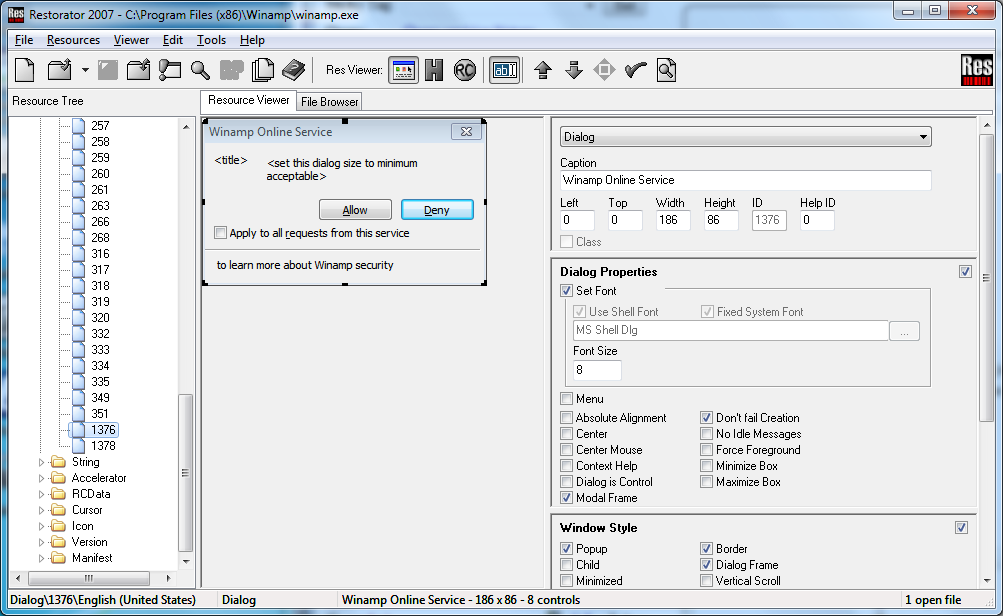
Task: Click the Deny button in the preview
Action: point(437,210)
